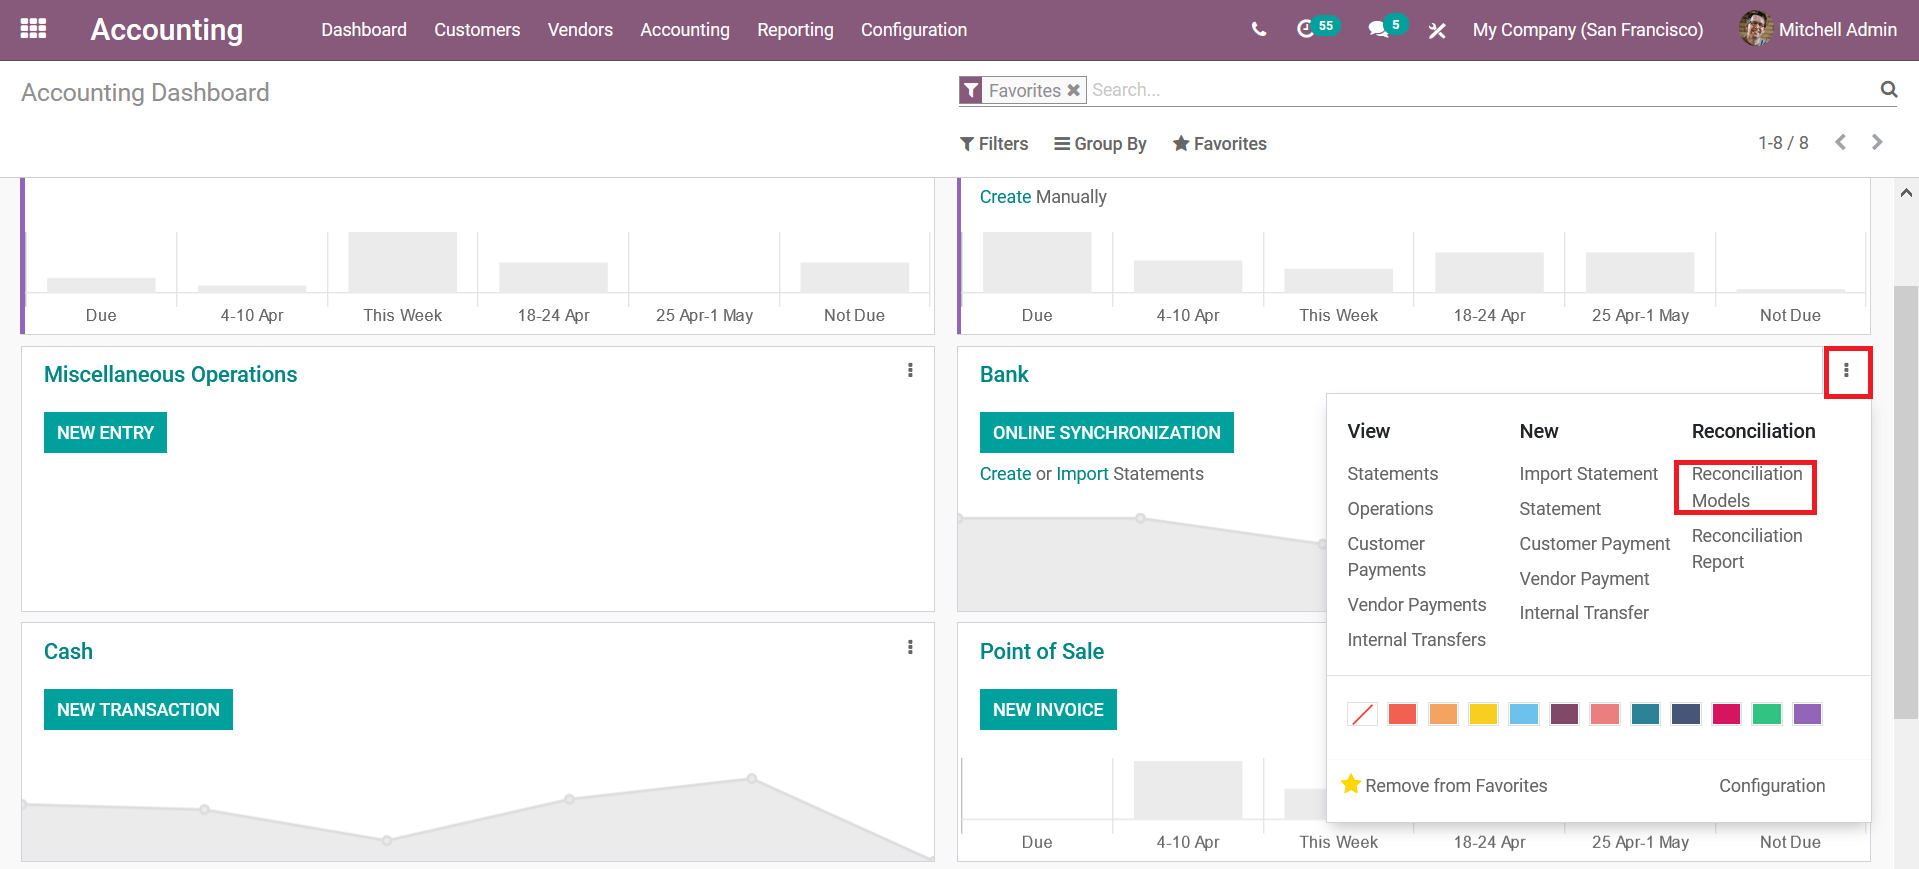Go to next page arrow

coord(1877,142)
